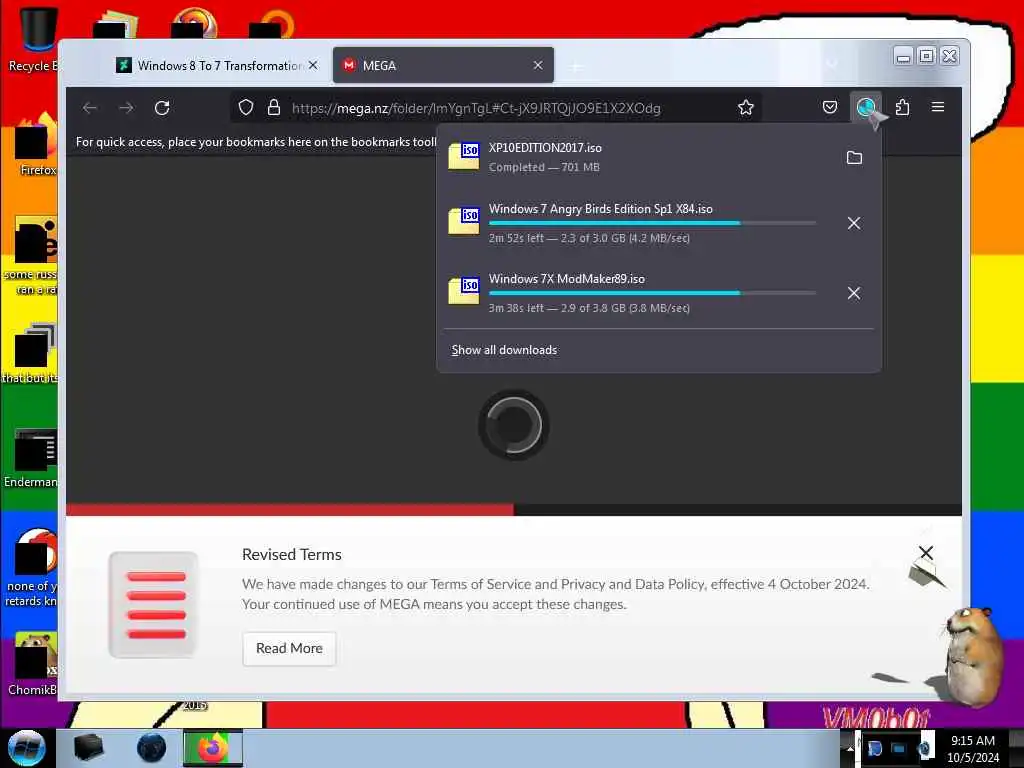The width and height of the screenshot is (1024, 768).
Task: Dismiss the Revised Terms banner
Action: pos(925,552)
